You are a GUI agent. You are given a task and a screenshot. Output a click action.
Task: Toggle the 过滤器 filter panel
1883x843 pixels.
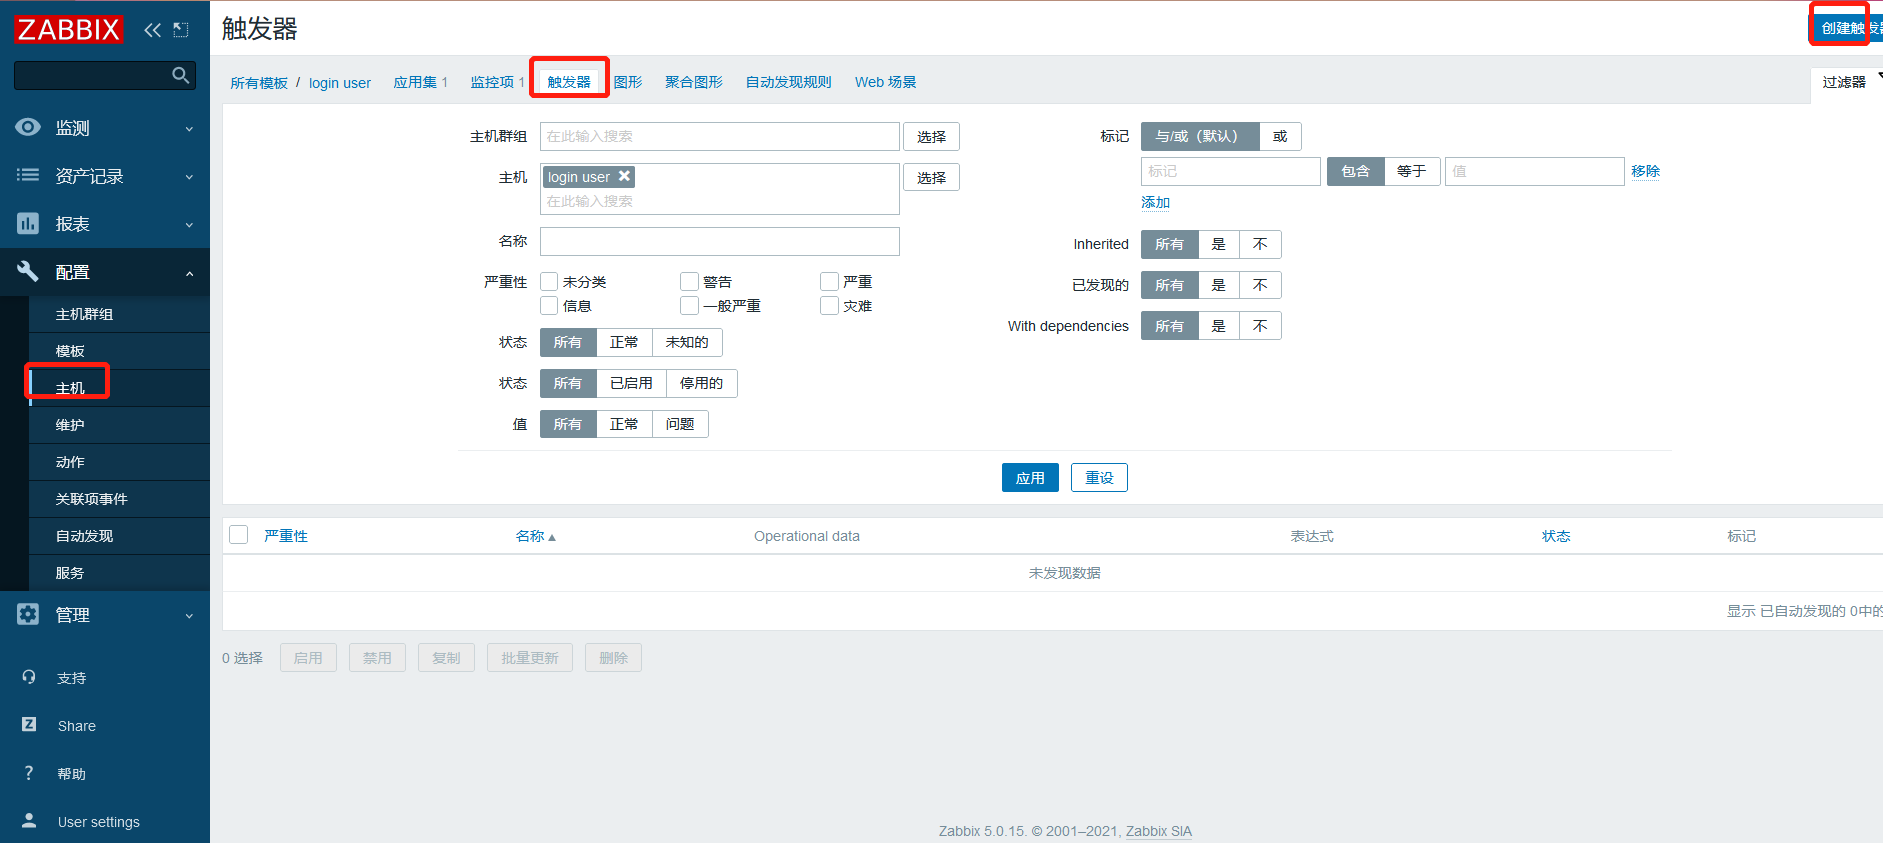[x=1845, y=82]
